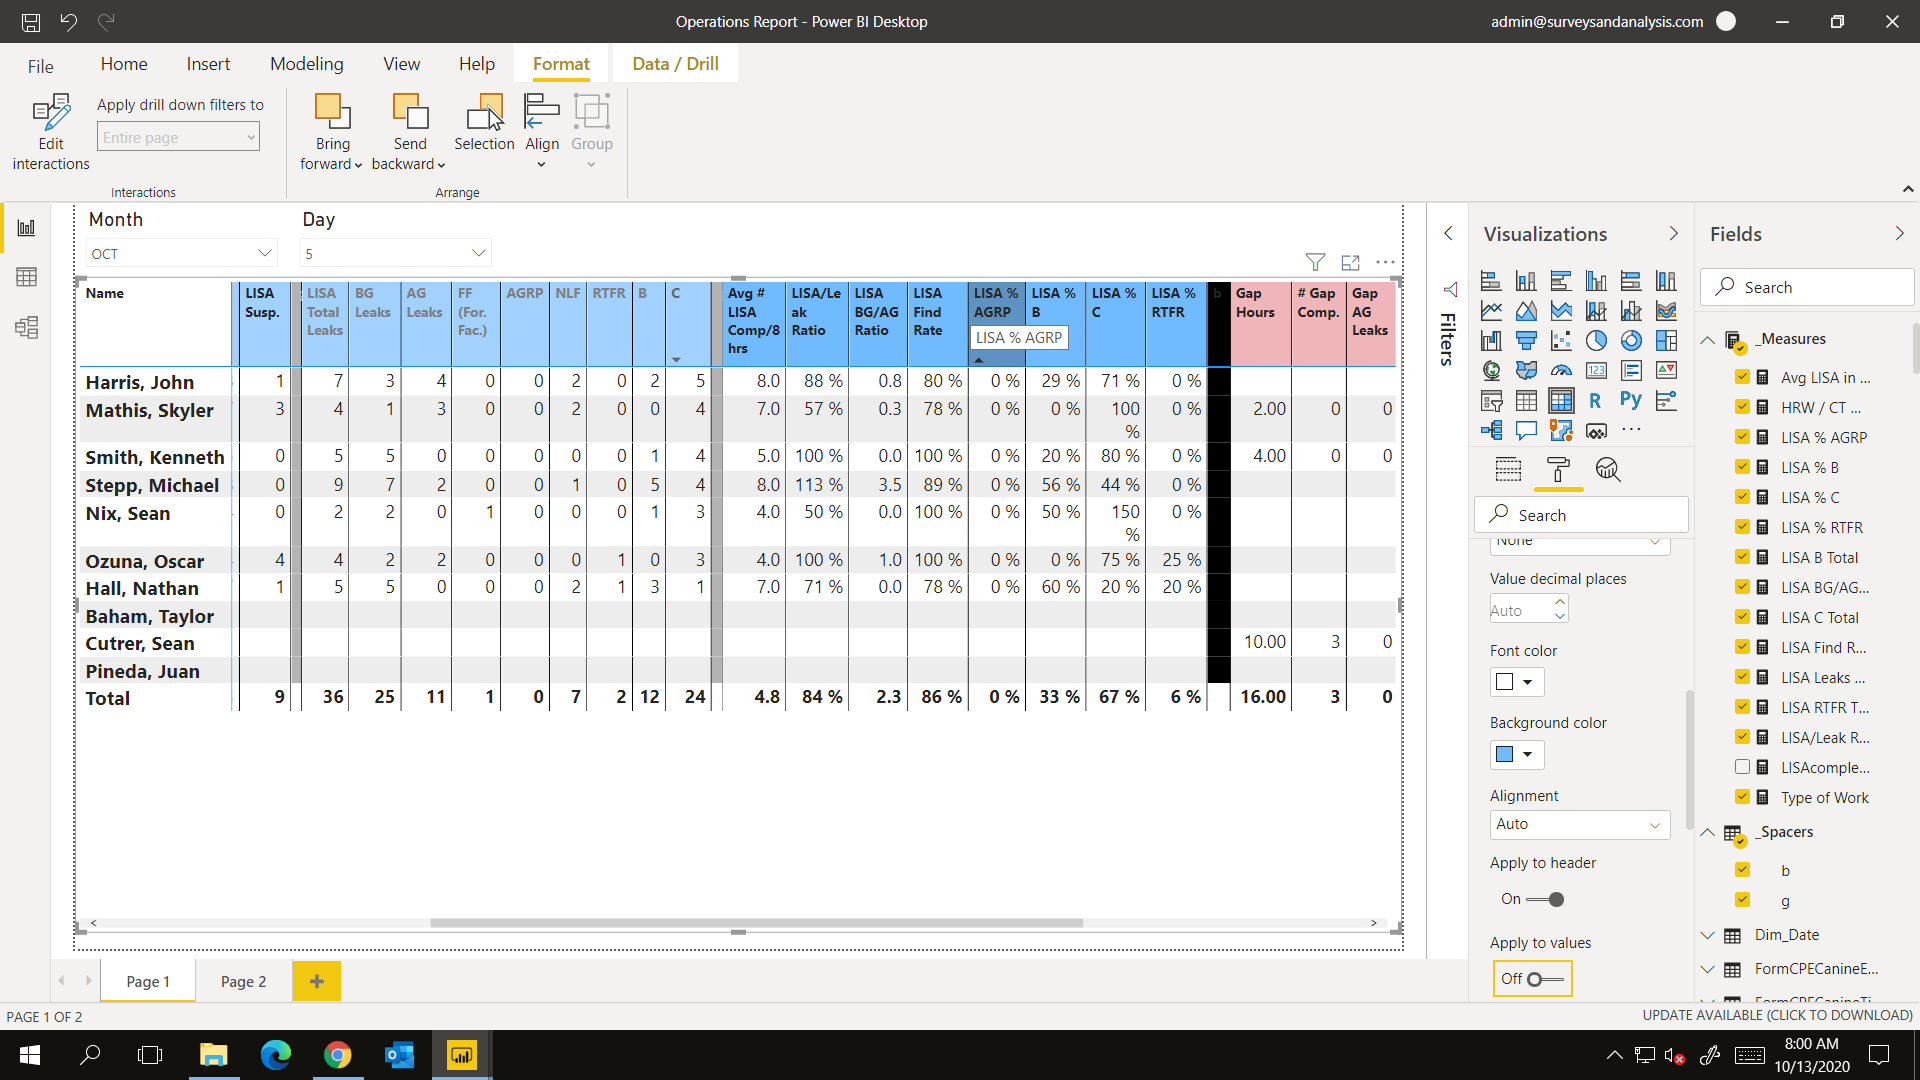Screen dimensions: 1920x1080
Task: Open the File menu
Action: point(41,66)
